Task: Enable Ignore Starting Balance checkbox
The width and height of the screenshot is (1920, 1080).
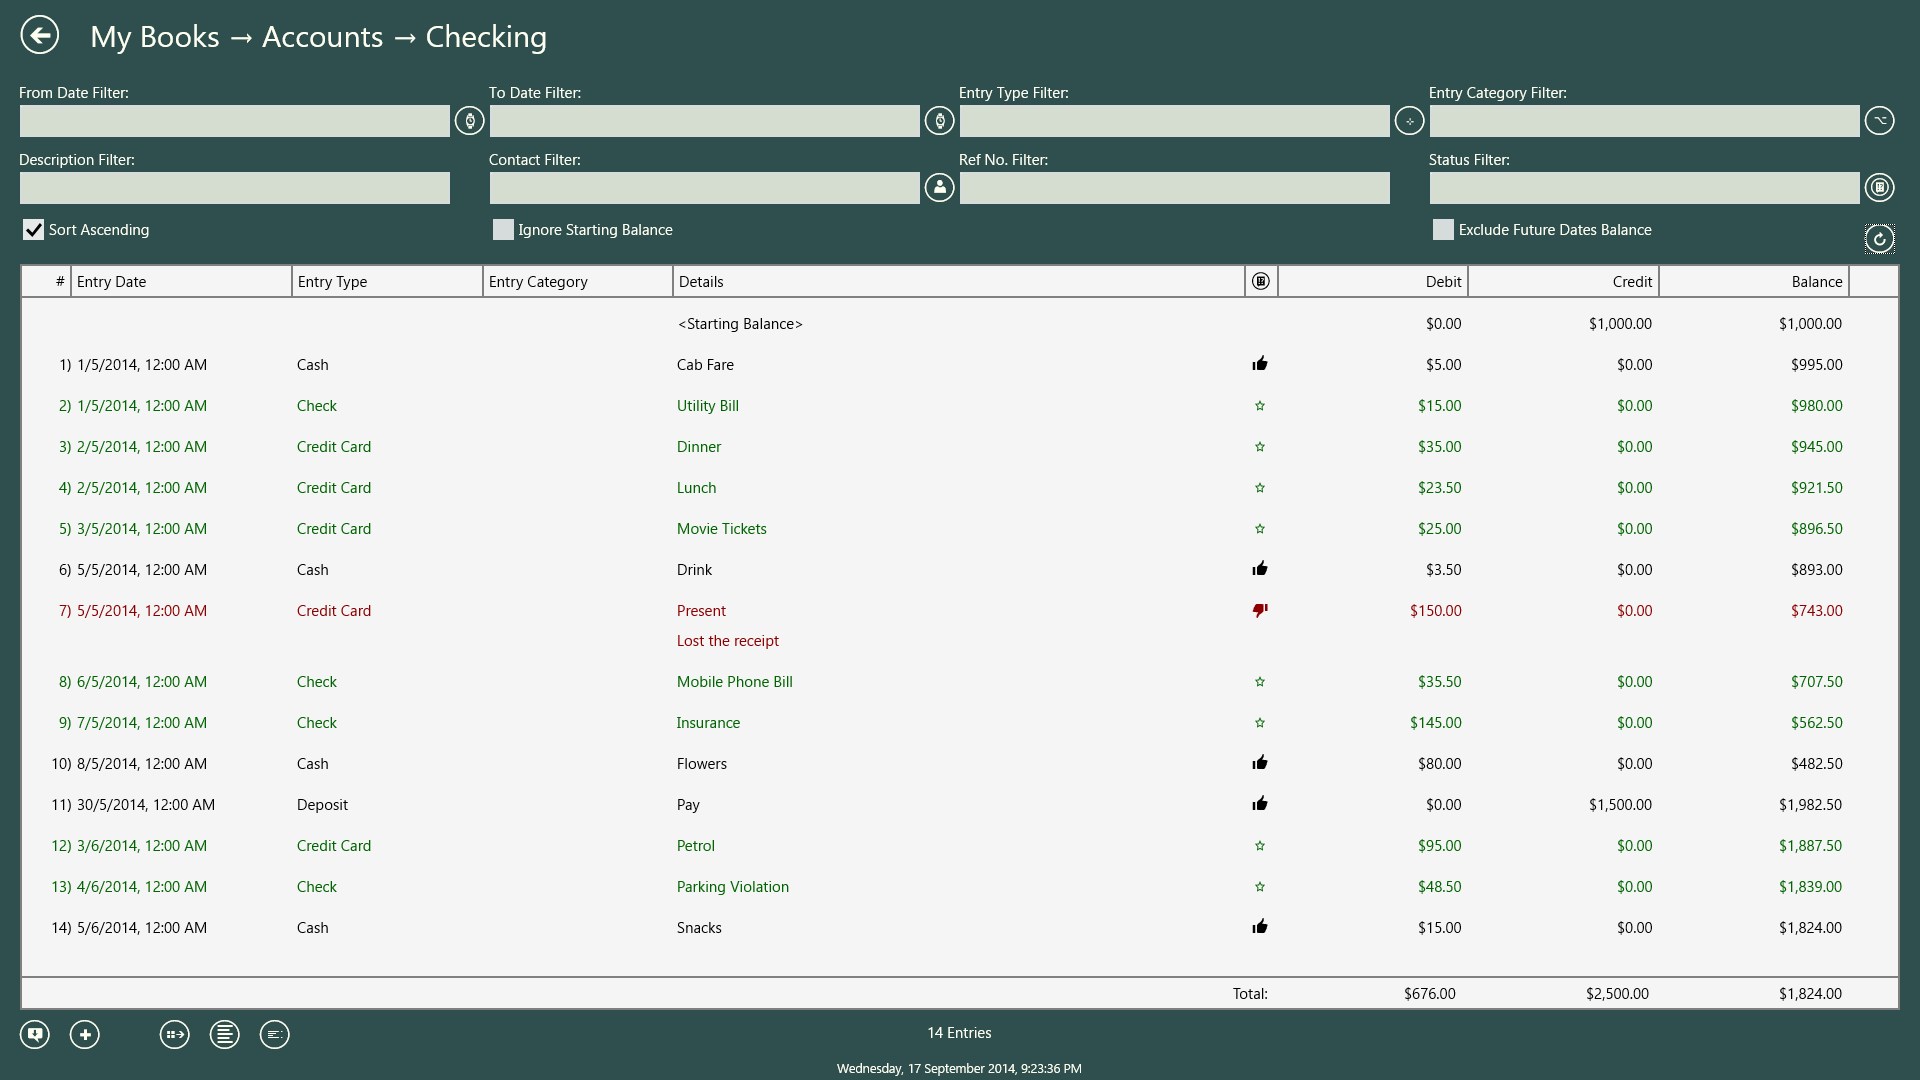Action: [503, 230]
